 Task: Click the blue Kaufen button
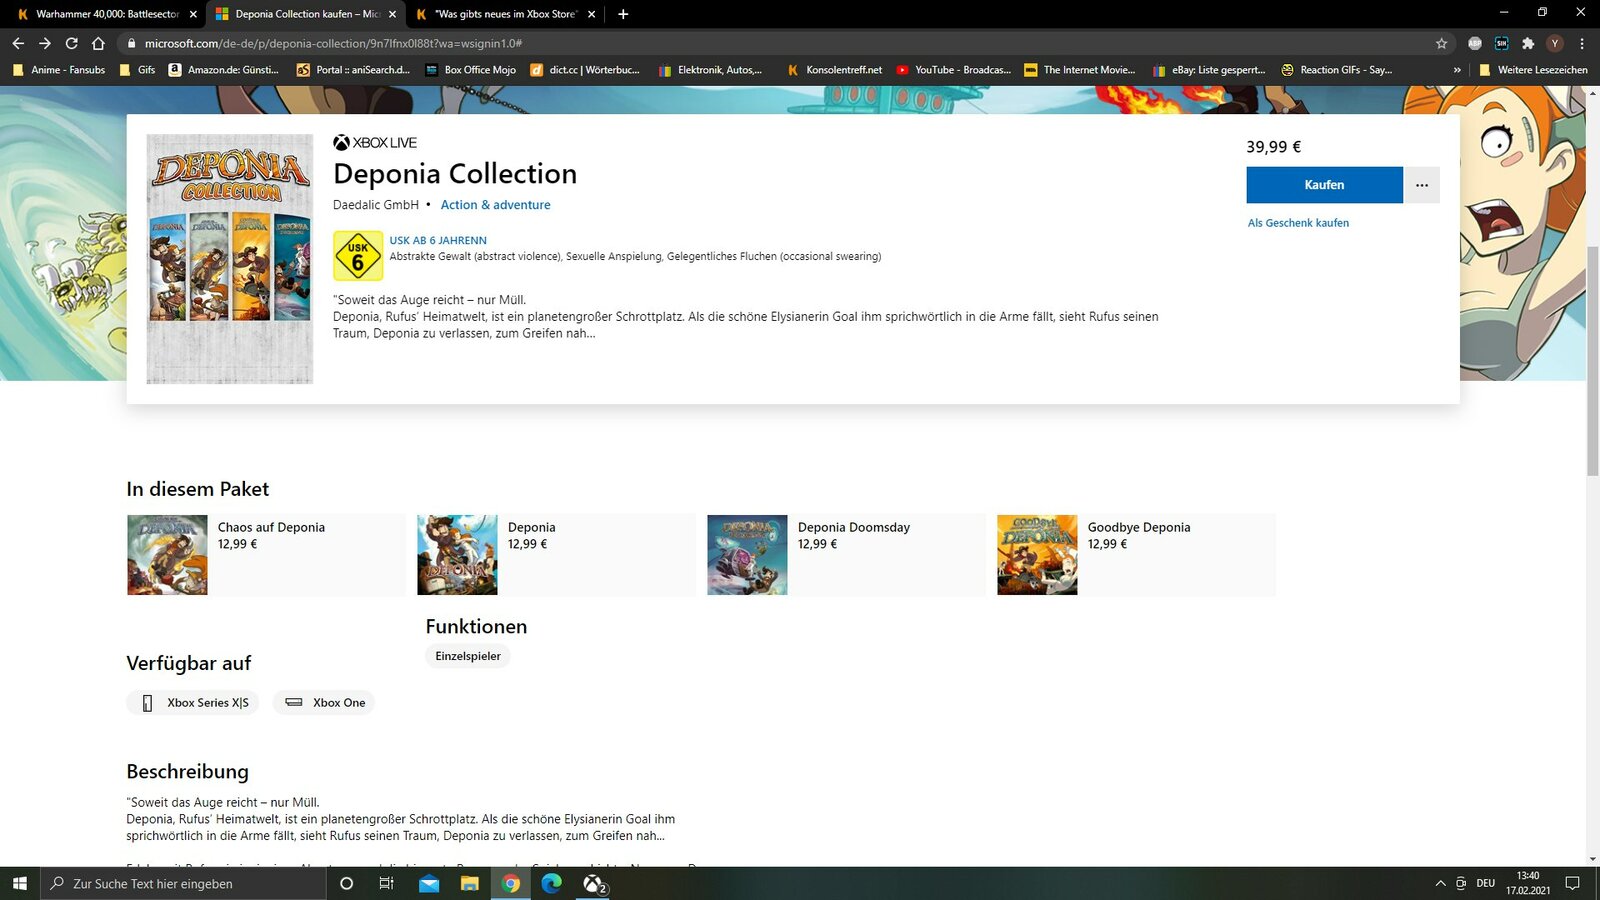[x=1324, y=185]
